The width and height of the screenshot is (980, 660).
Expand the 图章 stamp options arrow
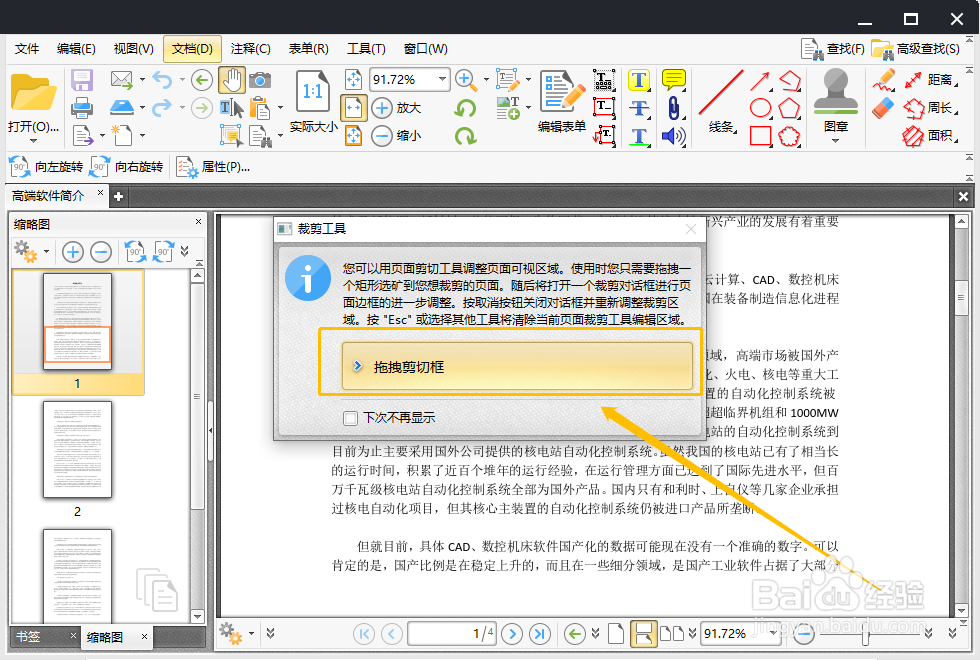coord(836,141)
